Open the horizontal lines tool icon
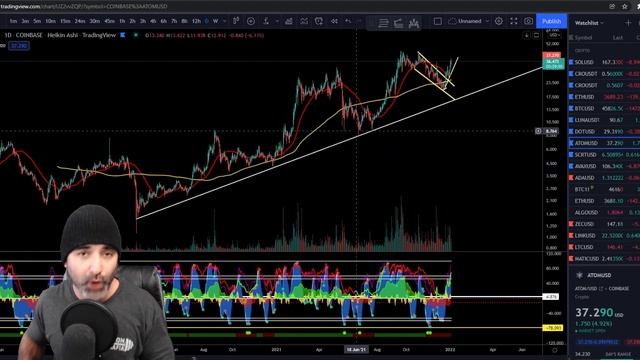The image size is (640, 360). (x=383, y=23)
